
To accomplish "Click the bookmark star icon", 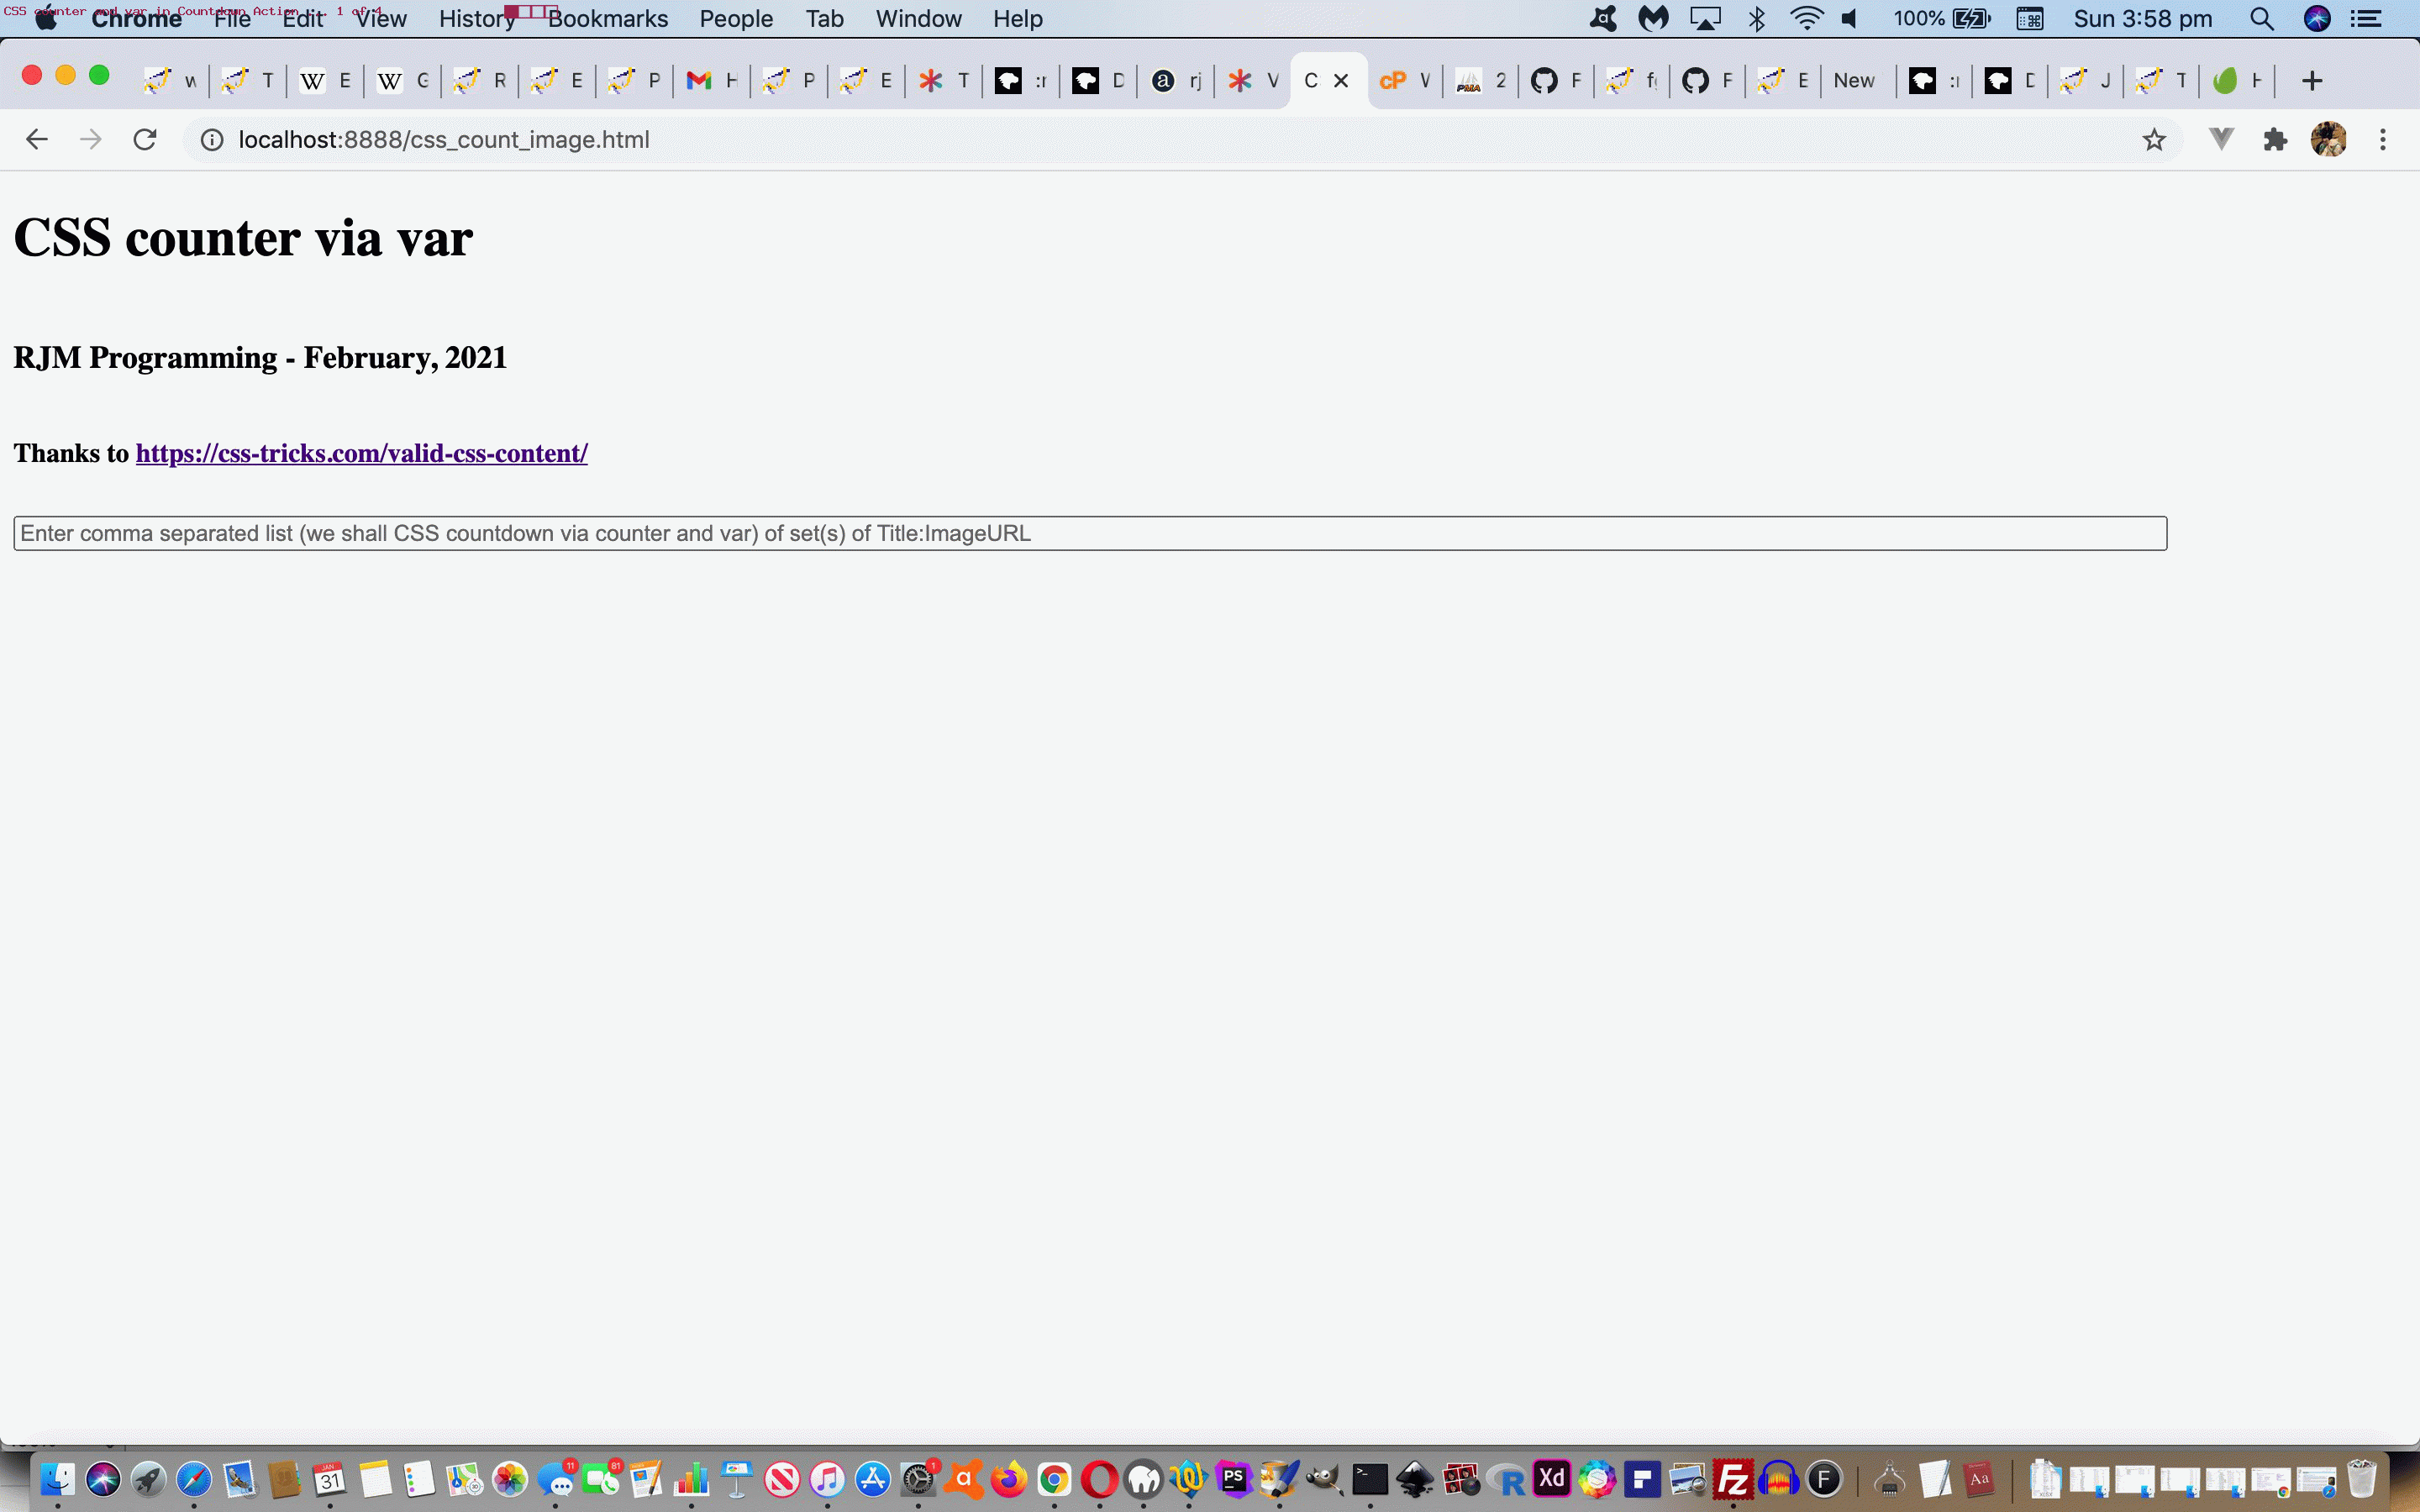I will 2155,139.
